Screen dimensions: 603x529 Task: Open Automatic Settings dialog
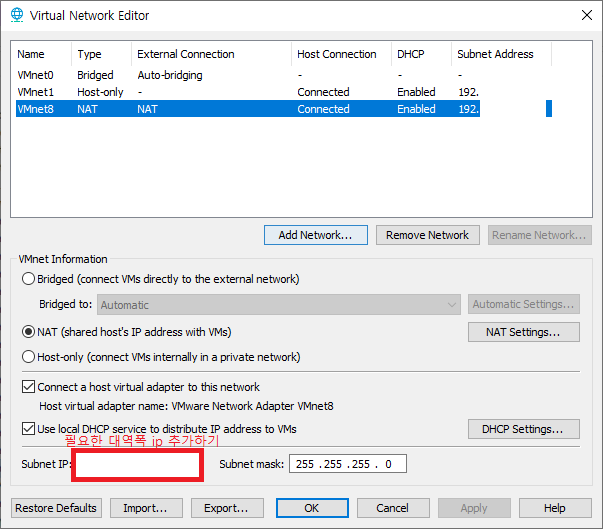tap(524, 304)
